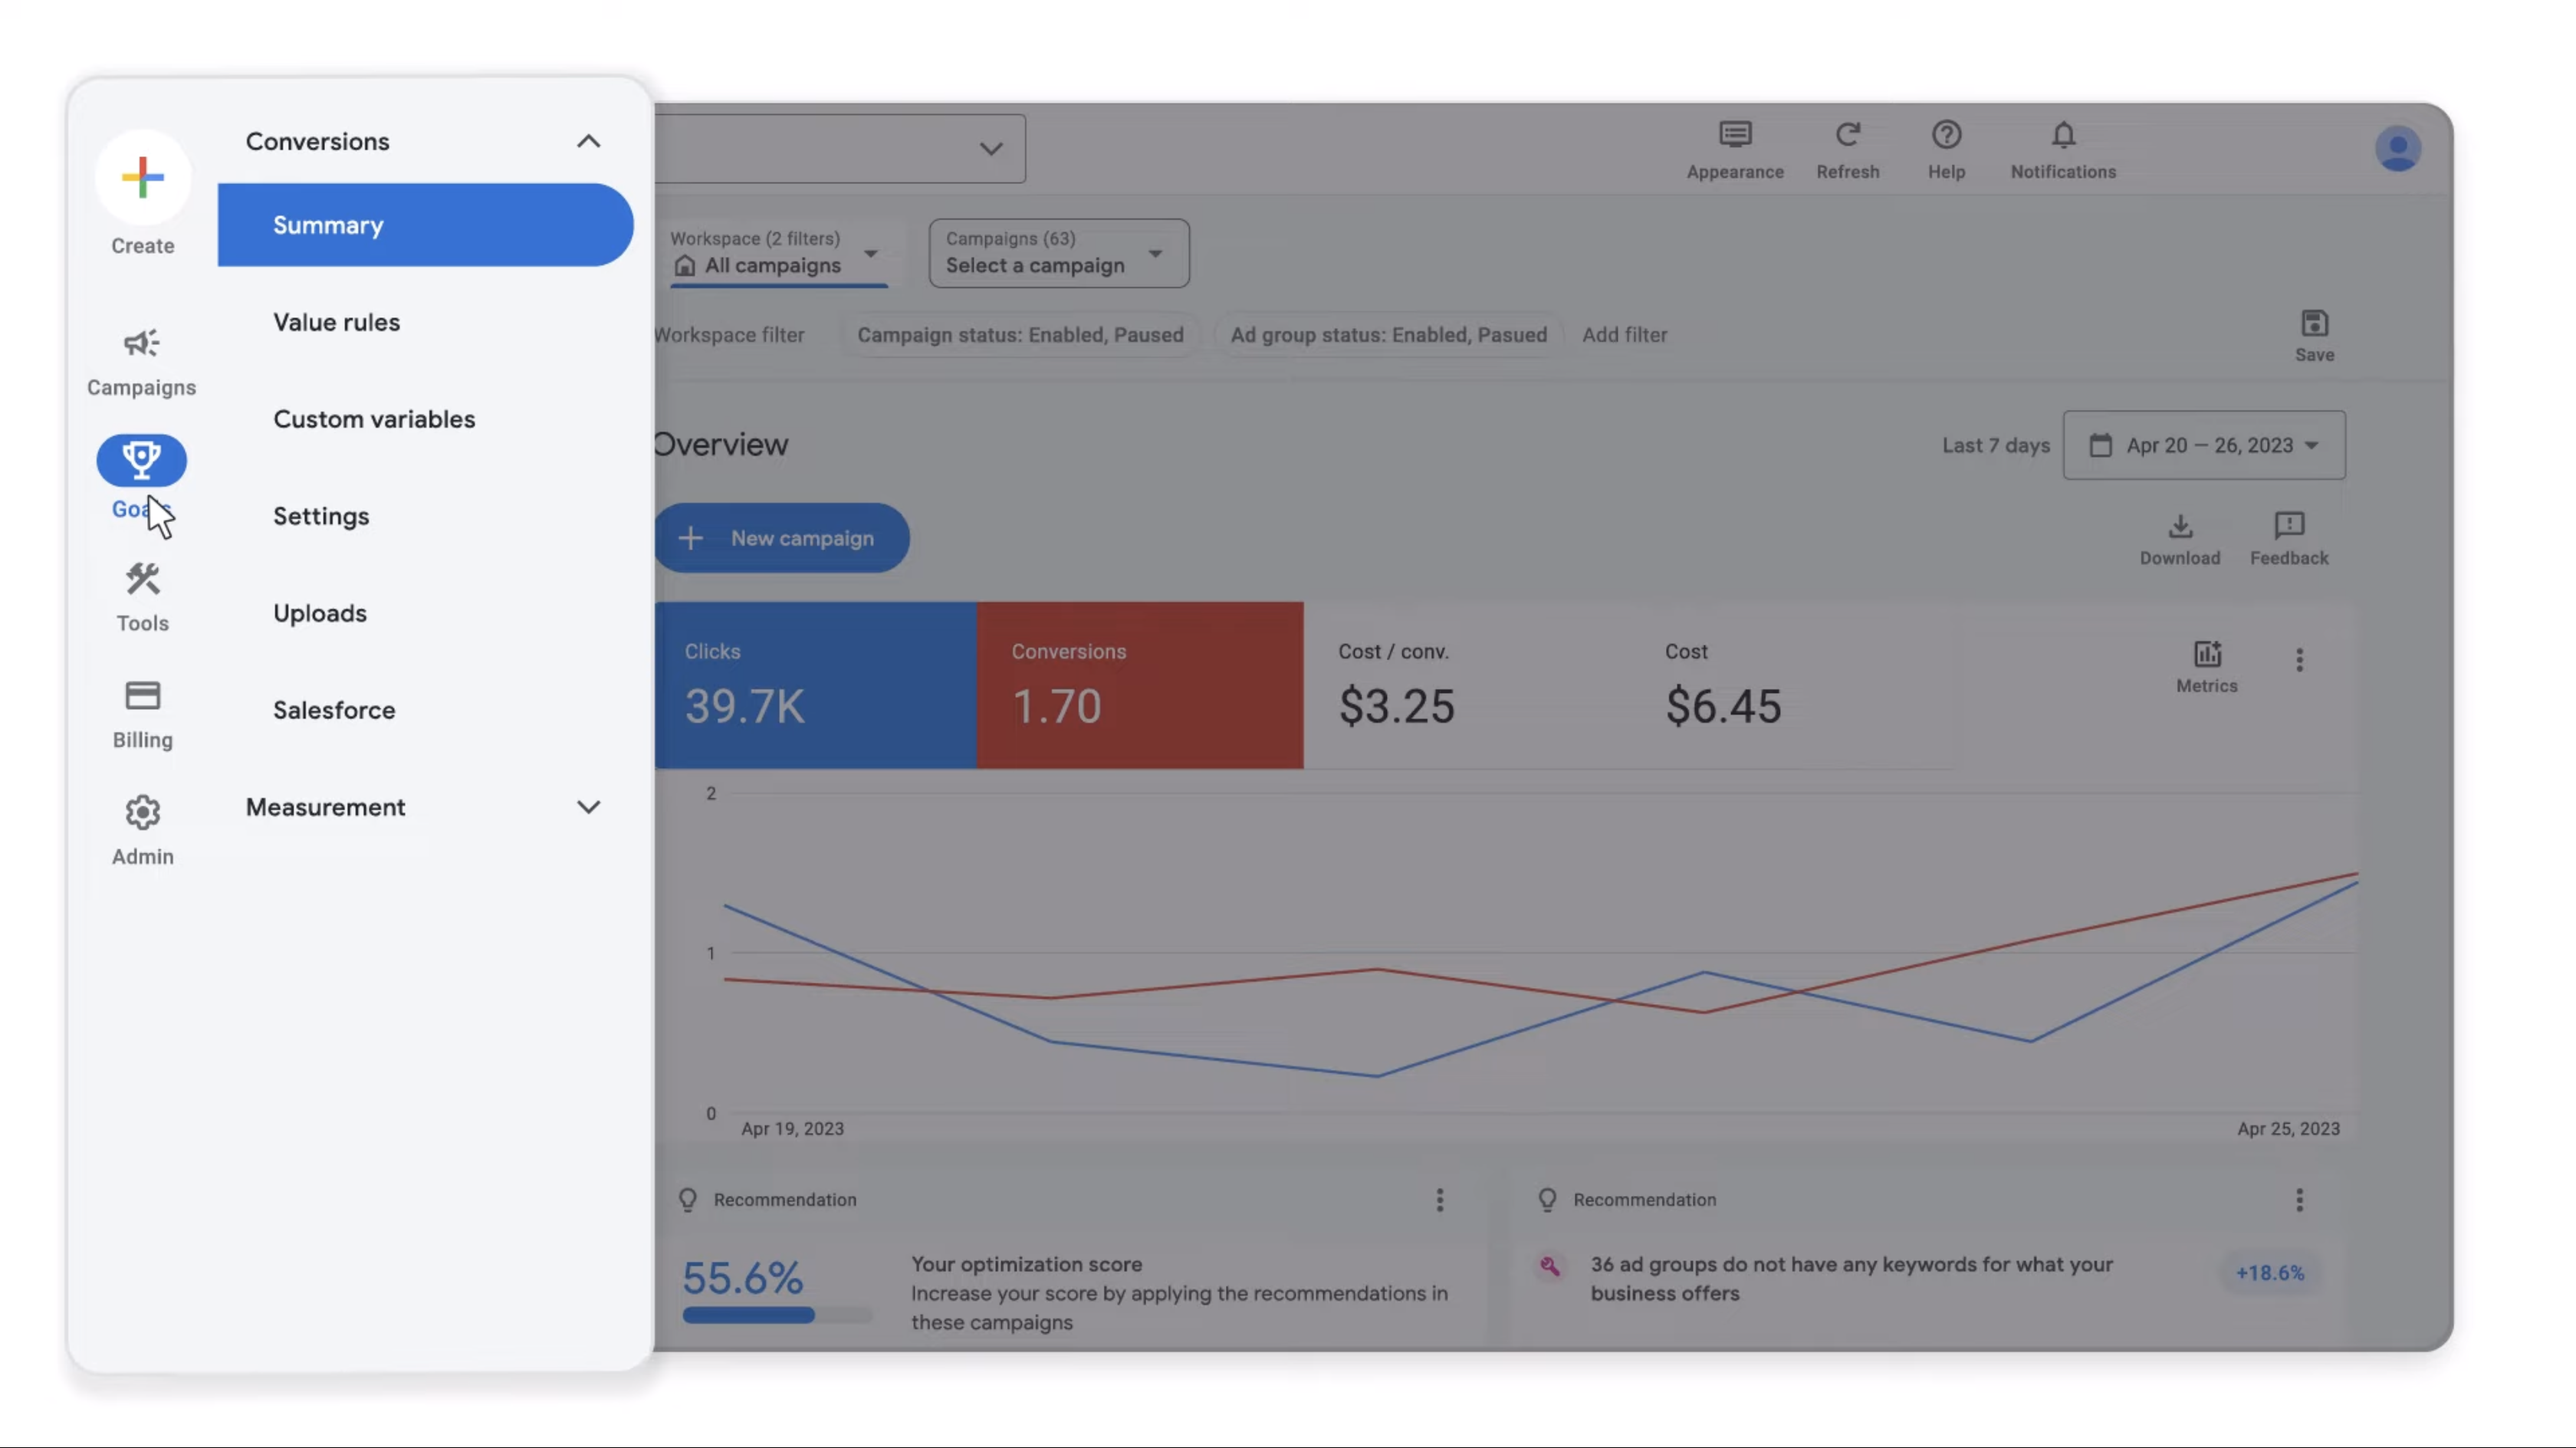This screenshot has width=2576, height=1448.
Task: Click the Download icon for report
Action: (x=2180, y=525)
